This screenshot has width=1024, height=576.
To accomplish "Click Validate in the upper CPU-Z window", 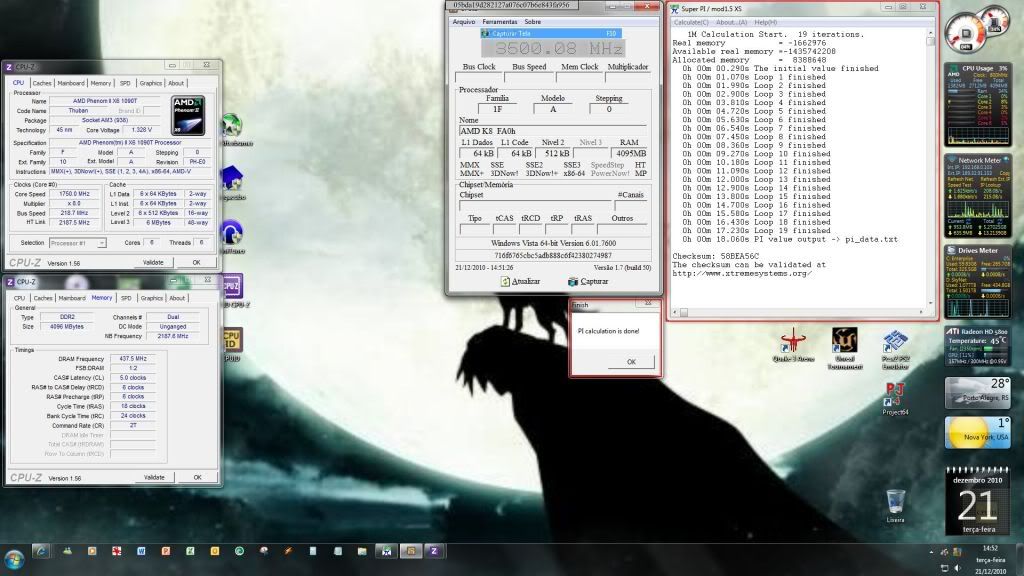I will point(153,263).
